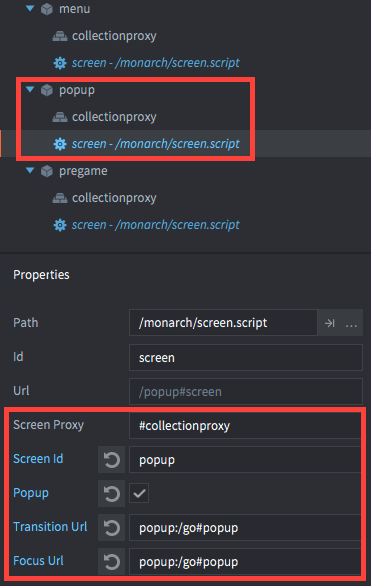Edit the Focus Url text field
The width and height of the screenshot is (371, 586).
pos(245,562)
